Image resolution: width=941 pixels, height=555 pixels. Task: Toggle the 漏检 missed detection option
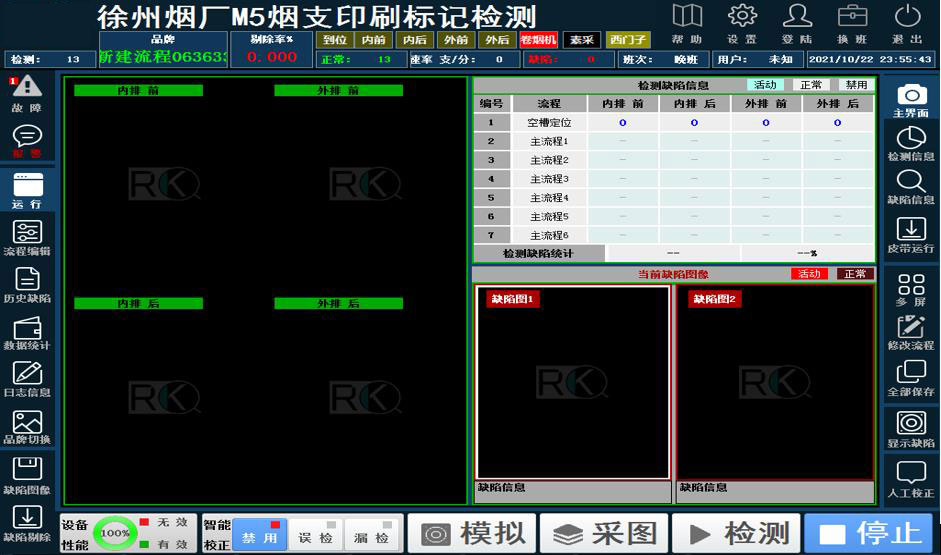372,535
